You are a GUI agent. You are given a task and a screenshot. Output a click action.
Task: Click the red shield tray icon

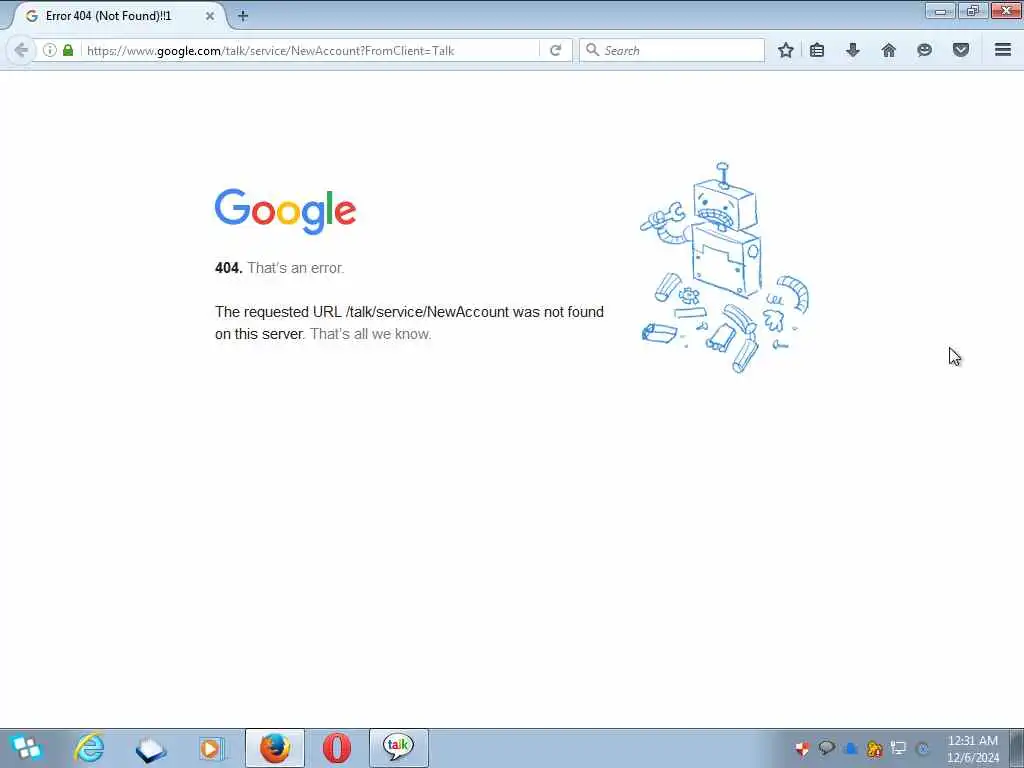click(x=803, y=748)
